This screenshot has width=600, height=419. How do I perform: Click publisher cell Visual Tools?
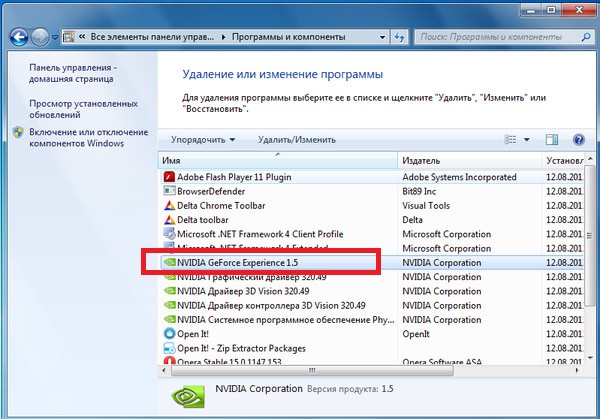(x=426, y=205)
